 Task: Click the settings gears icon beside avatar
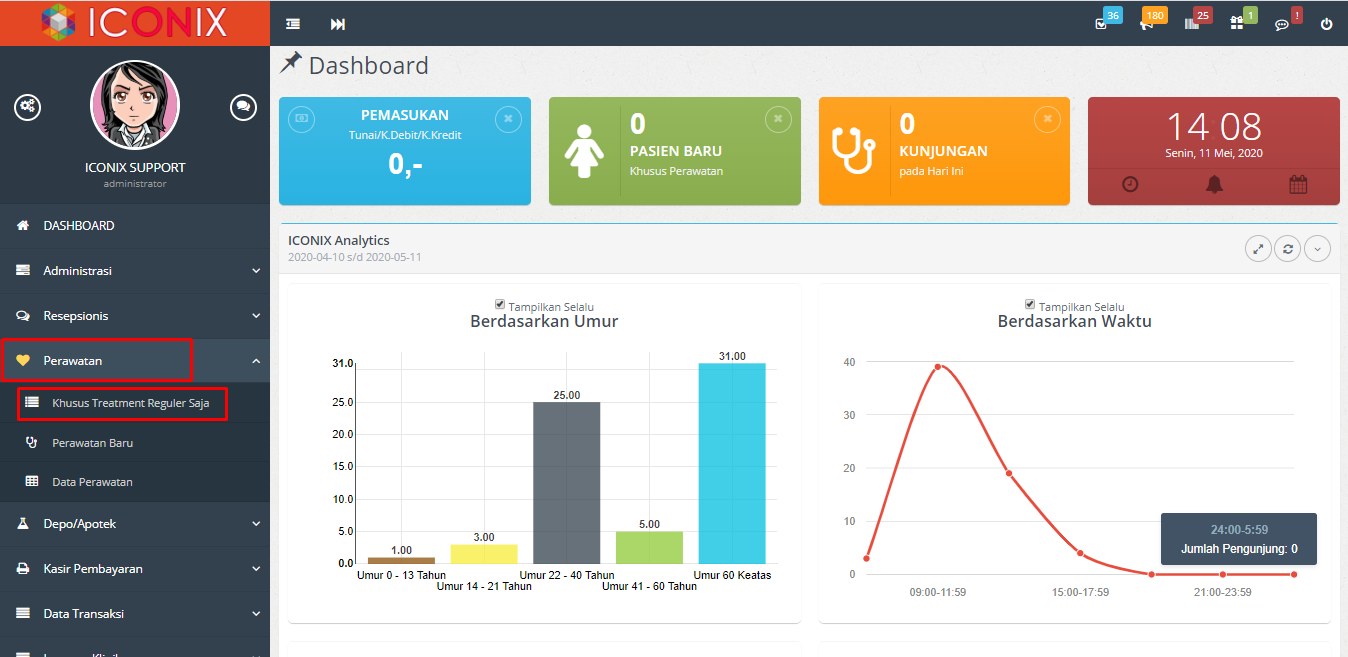tap(27, 107)
